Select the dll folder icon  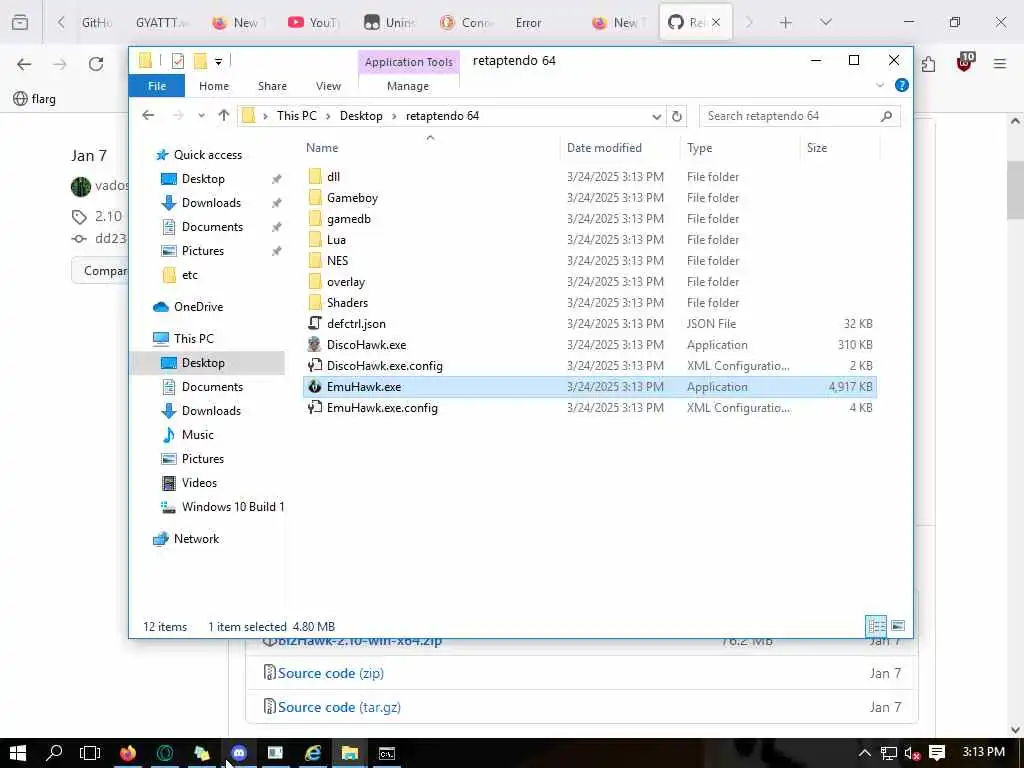[x=315, y=176]
